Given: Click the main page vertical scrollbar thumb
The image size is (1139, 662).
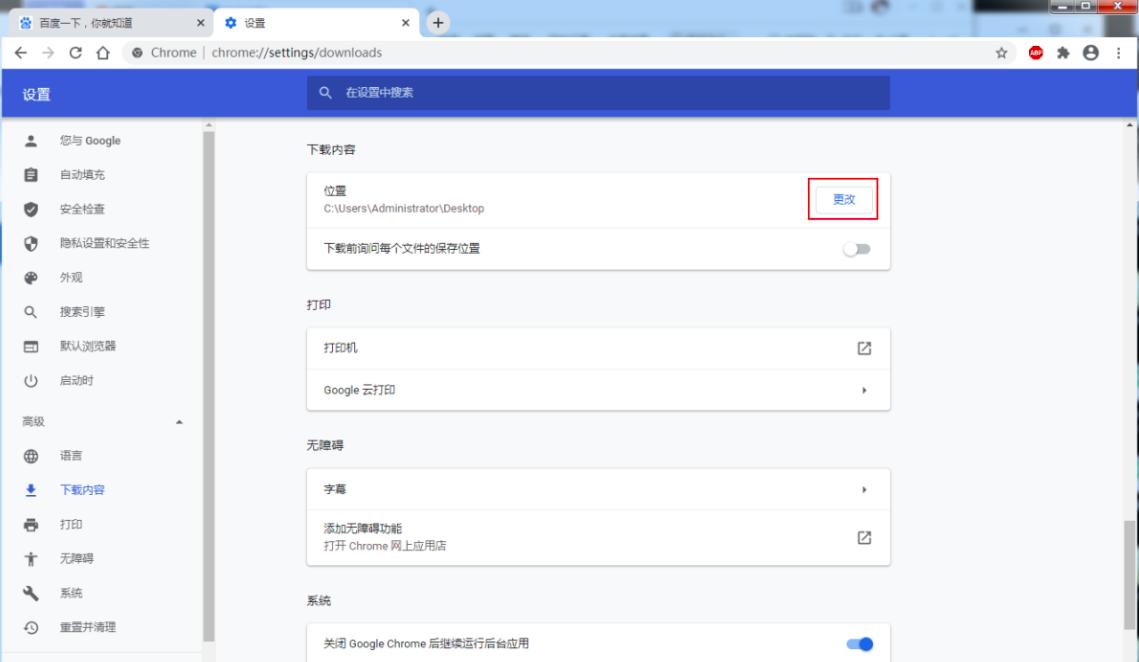Looking at the screenshot, I should (x=1129, y=574).
